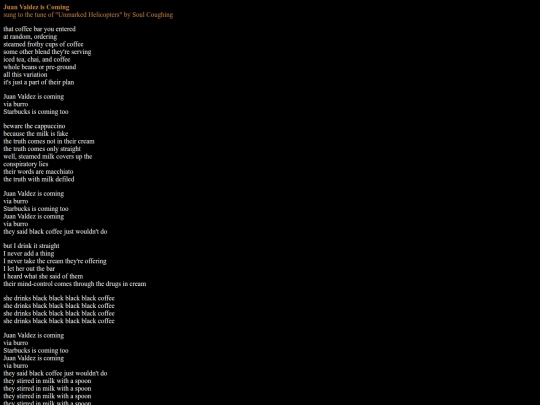The width and height of the screenshot is (540, 405).
Task: Click the line "I never take the cream they're offering"
Action: point(55,261)
